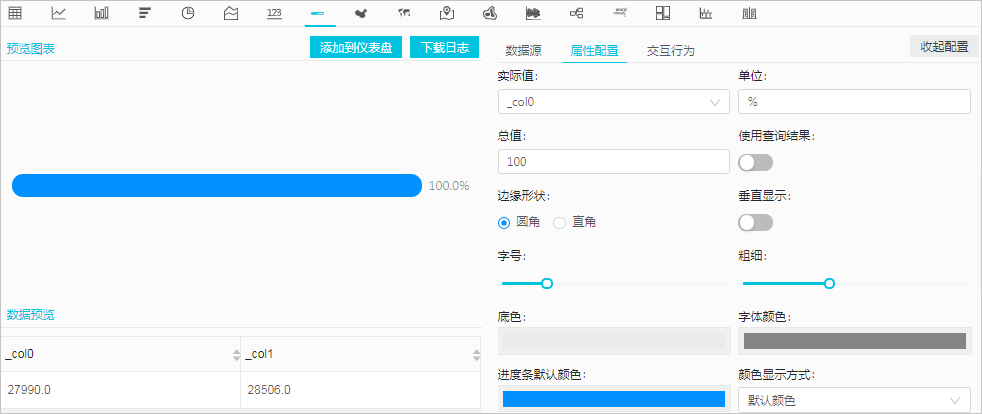The width and height of the screenshot is (982, 414).
Task: Select the histogram chart icon
Action: (706, 13)
